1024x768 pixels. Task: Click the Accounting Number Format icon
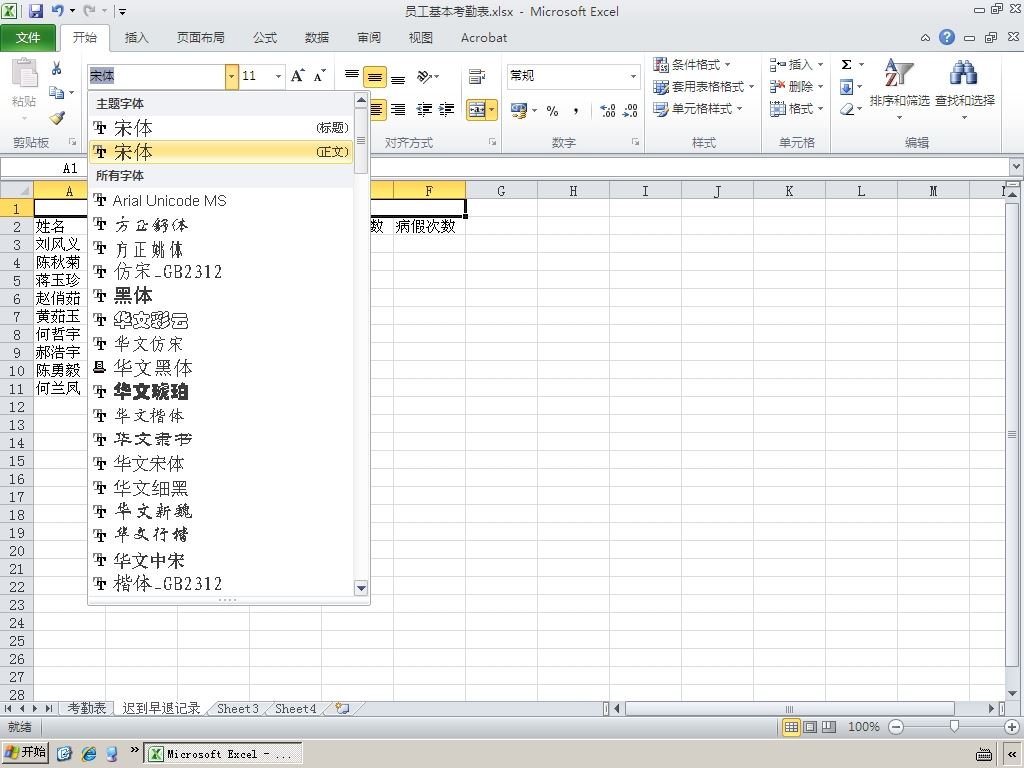coord(519,111)
